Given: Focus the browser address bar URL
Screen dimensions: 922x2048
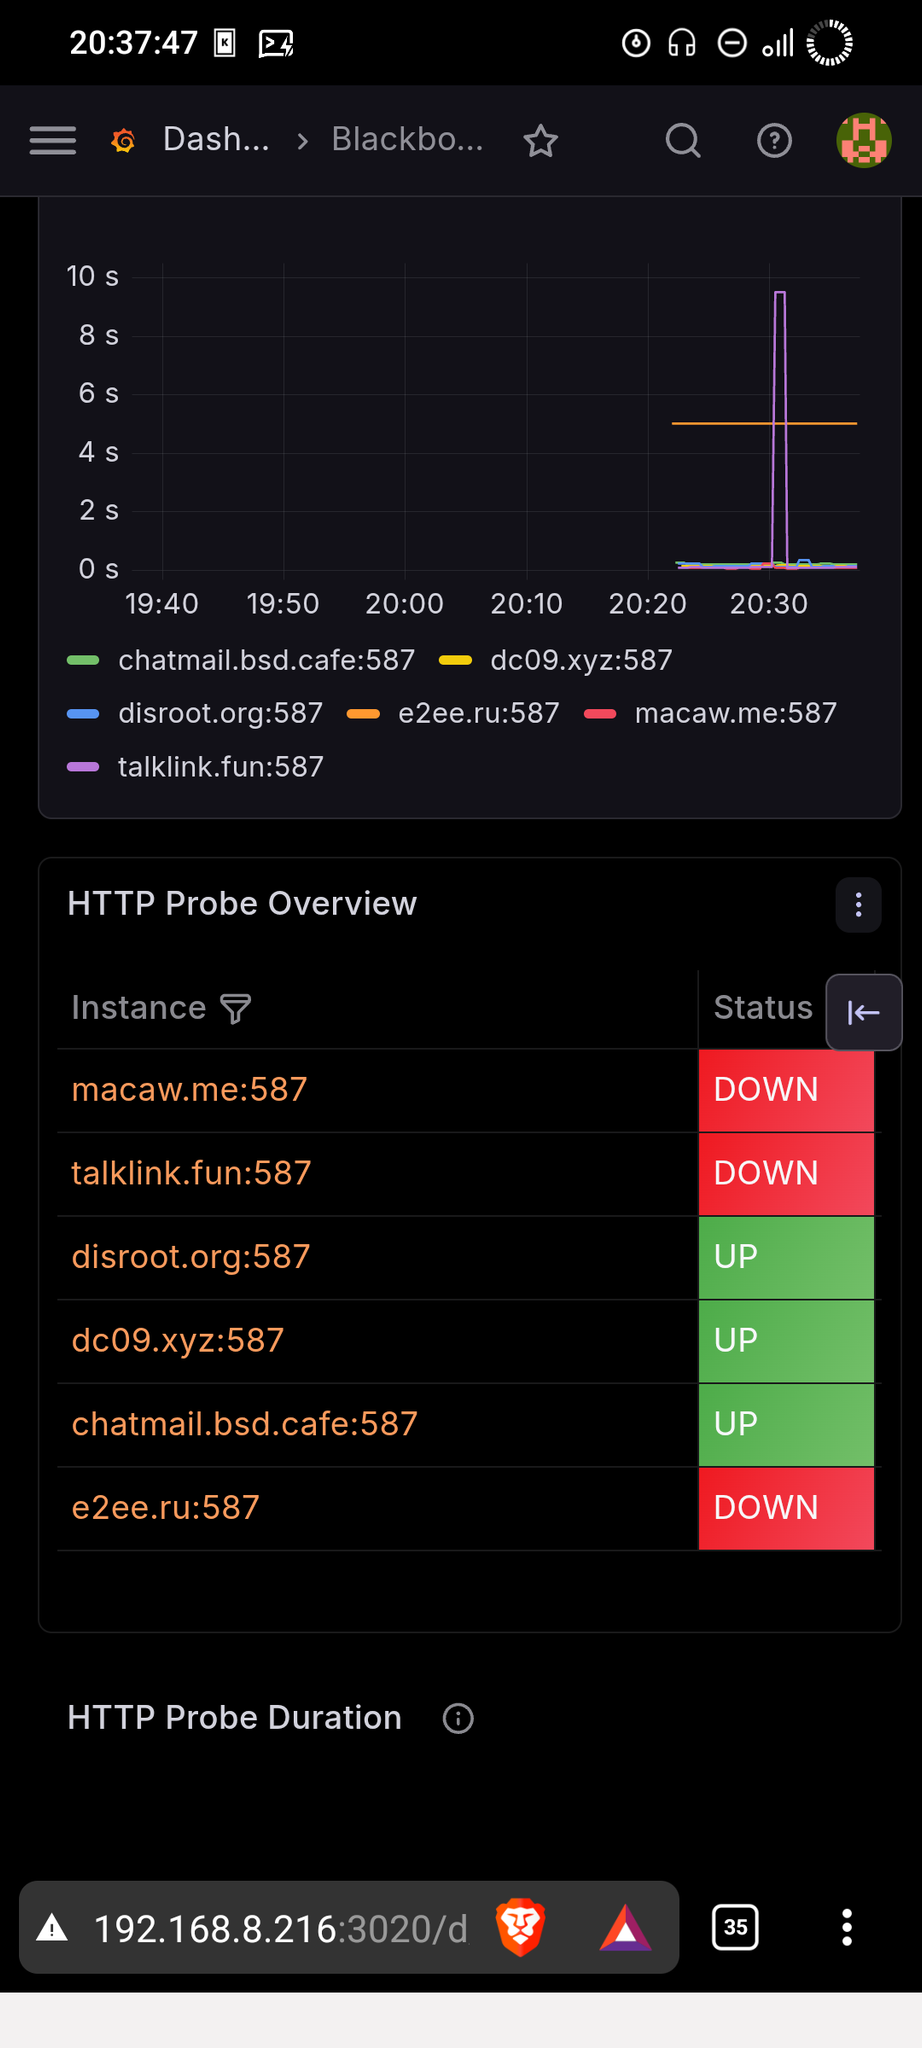Looking at the screenshot, I should (281, 1929).
